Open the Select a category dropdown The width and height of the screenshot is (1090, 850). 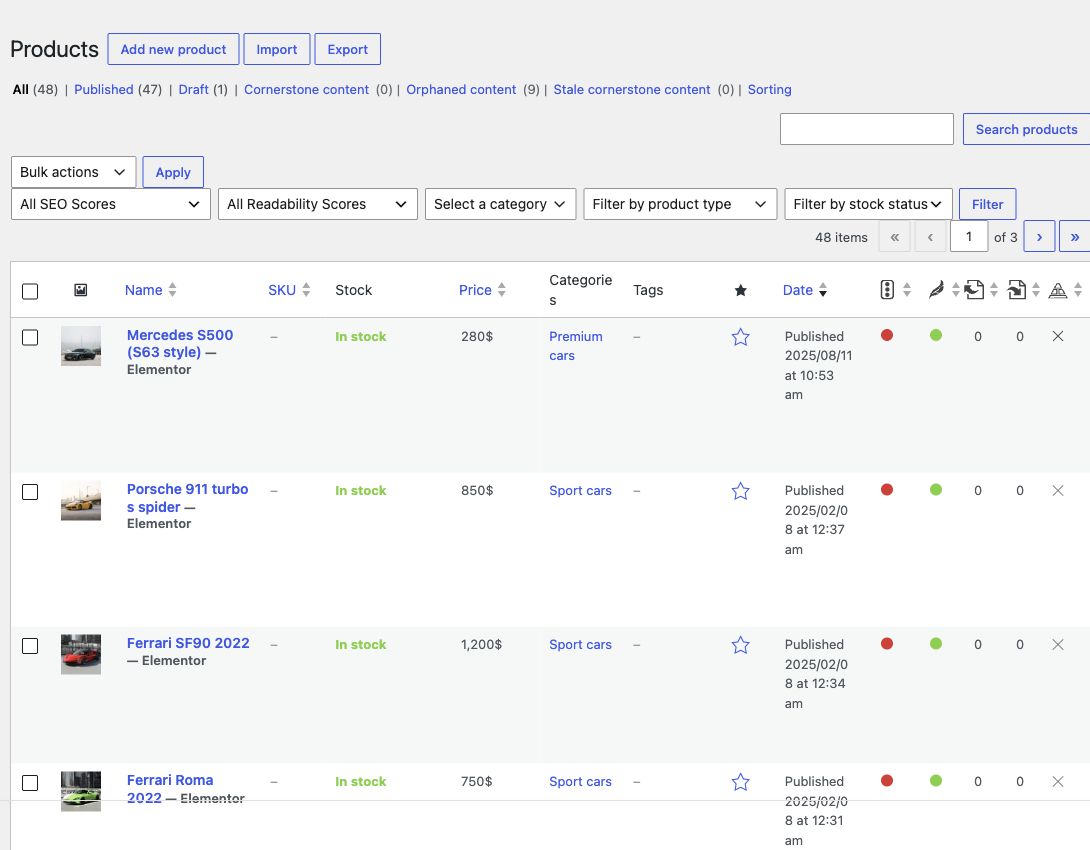point(501,204)
